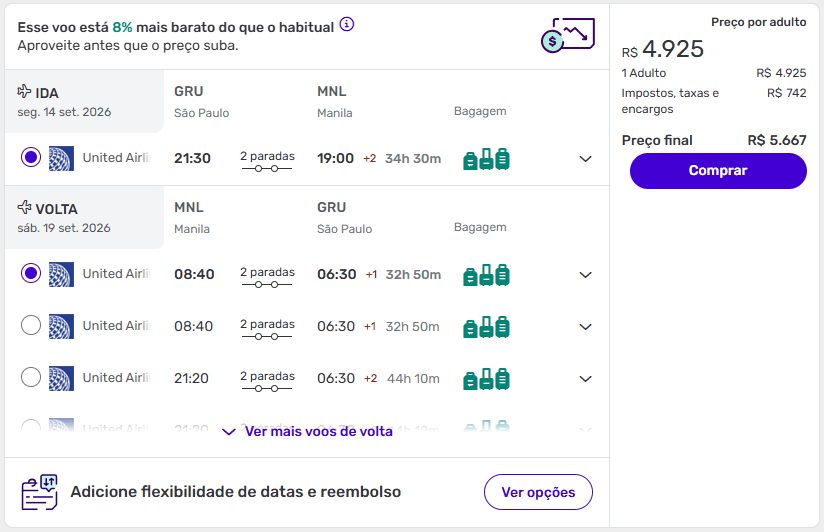
Task: Click the United Airlines logo on outbound flight
Action: coord(61,158)
